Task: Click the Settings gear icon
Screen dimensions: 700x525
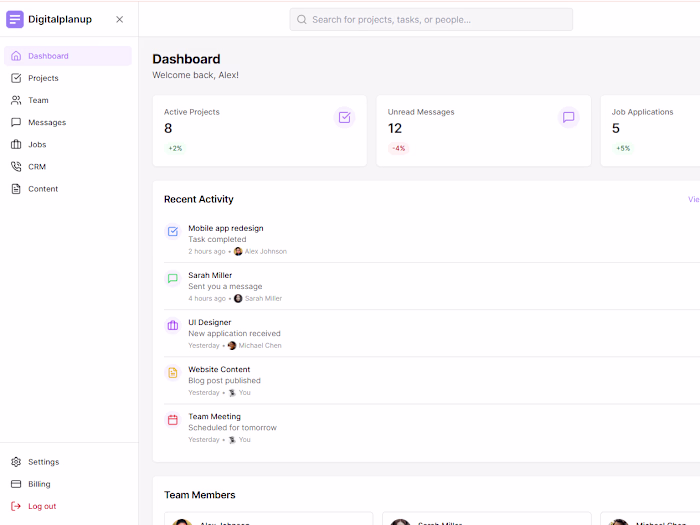Action: click(x=16, y=462)
